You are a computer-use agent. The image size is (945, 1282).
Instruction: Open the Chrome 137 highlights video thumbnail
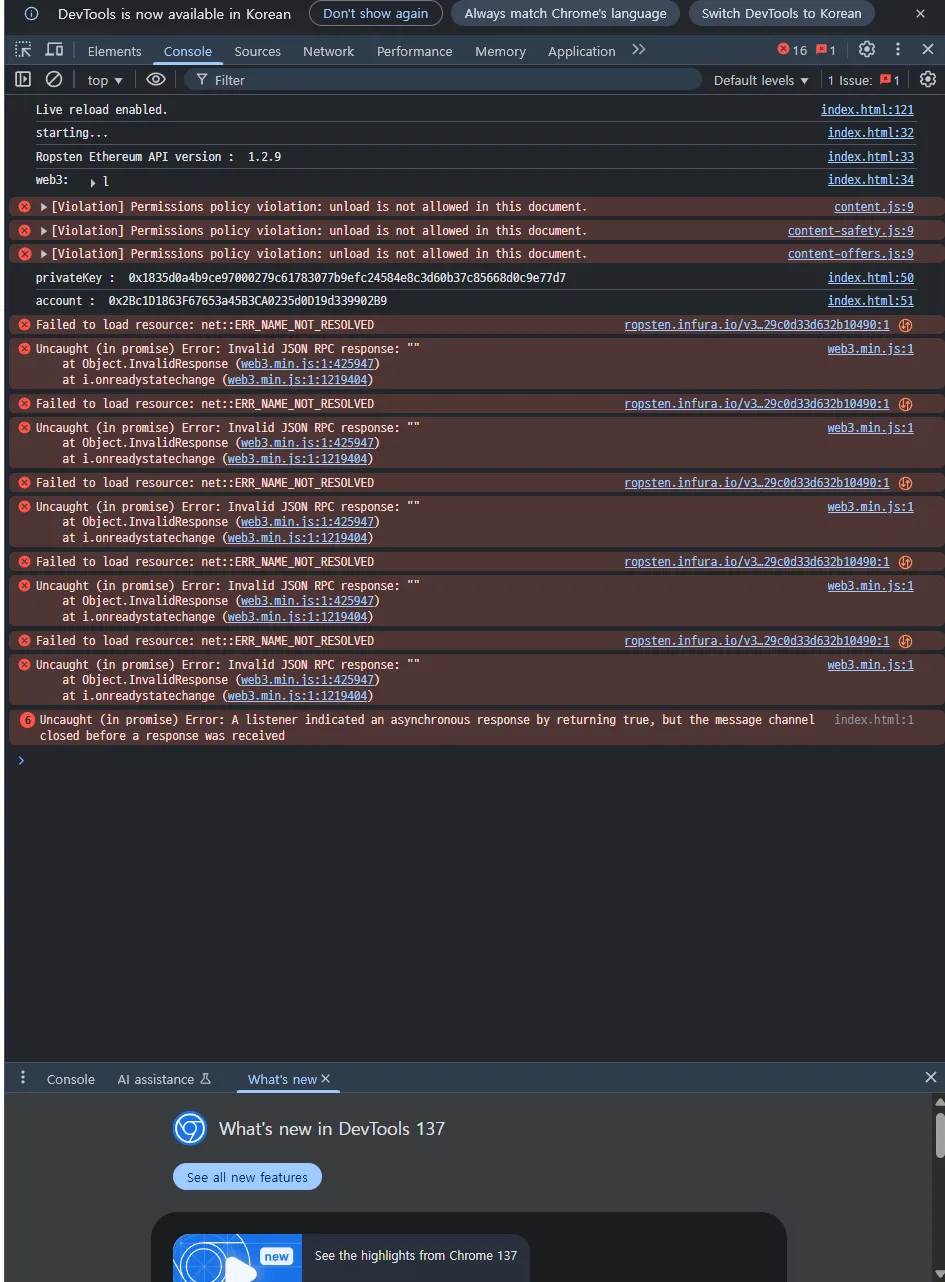(237, 1258)
